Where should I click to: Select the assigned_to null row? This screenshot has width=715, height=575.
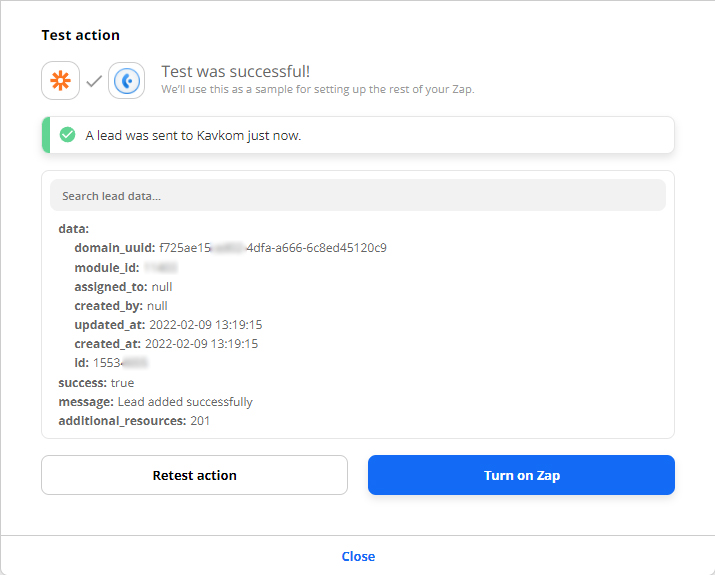123,286
